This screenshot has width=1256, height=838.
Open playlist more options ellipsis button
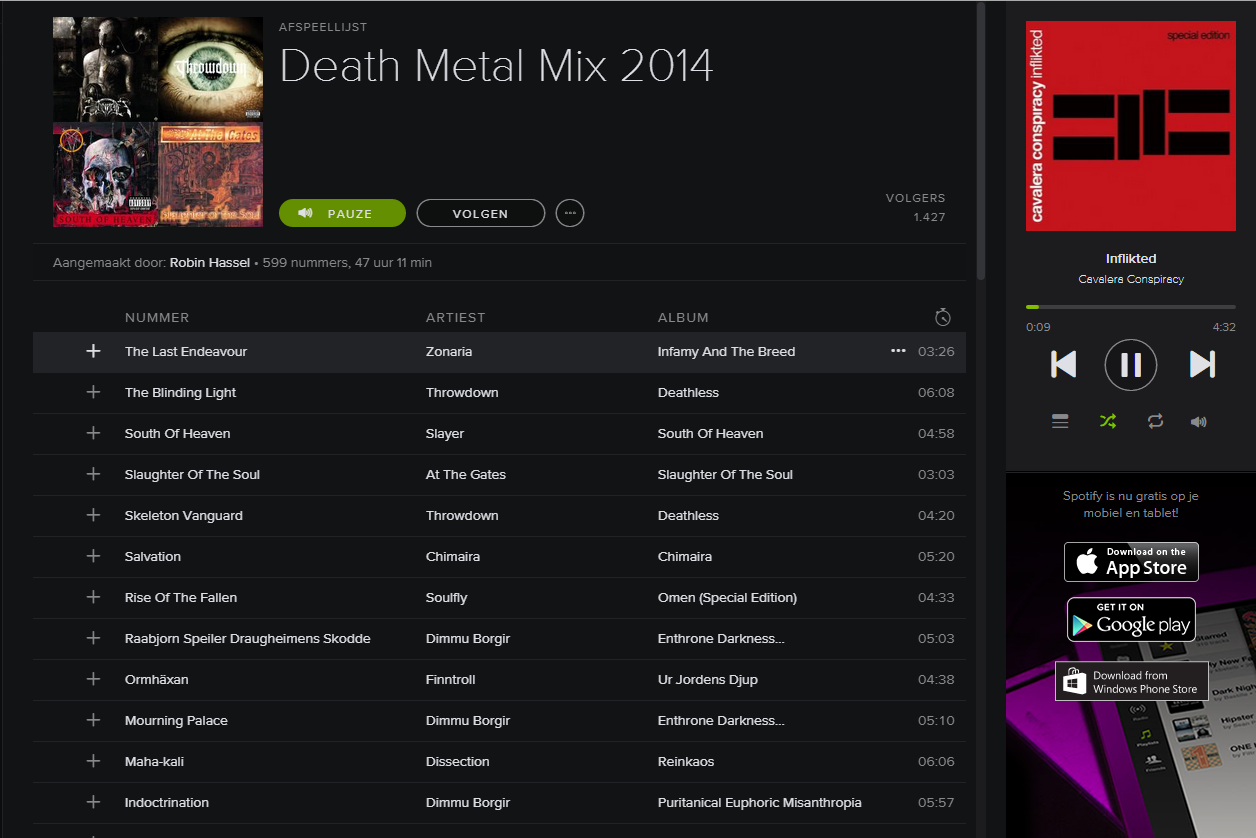(x=570, y=213)
